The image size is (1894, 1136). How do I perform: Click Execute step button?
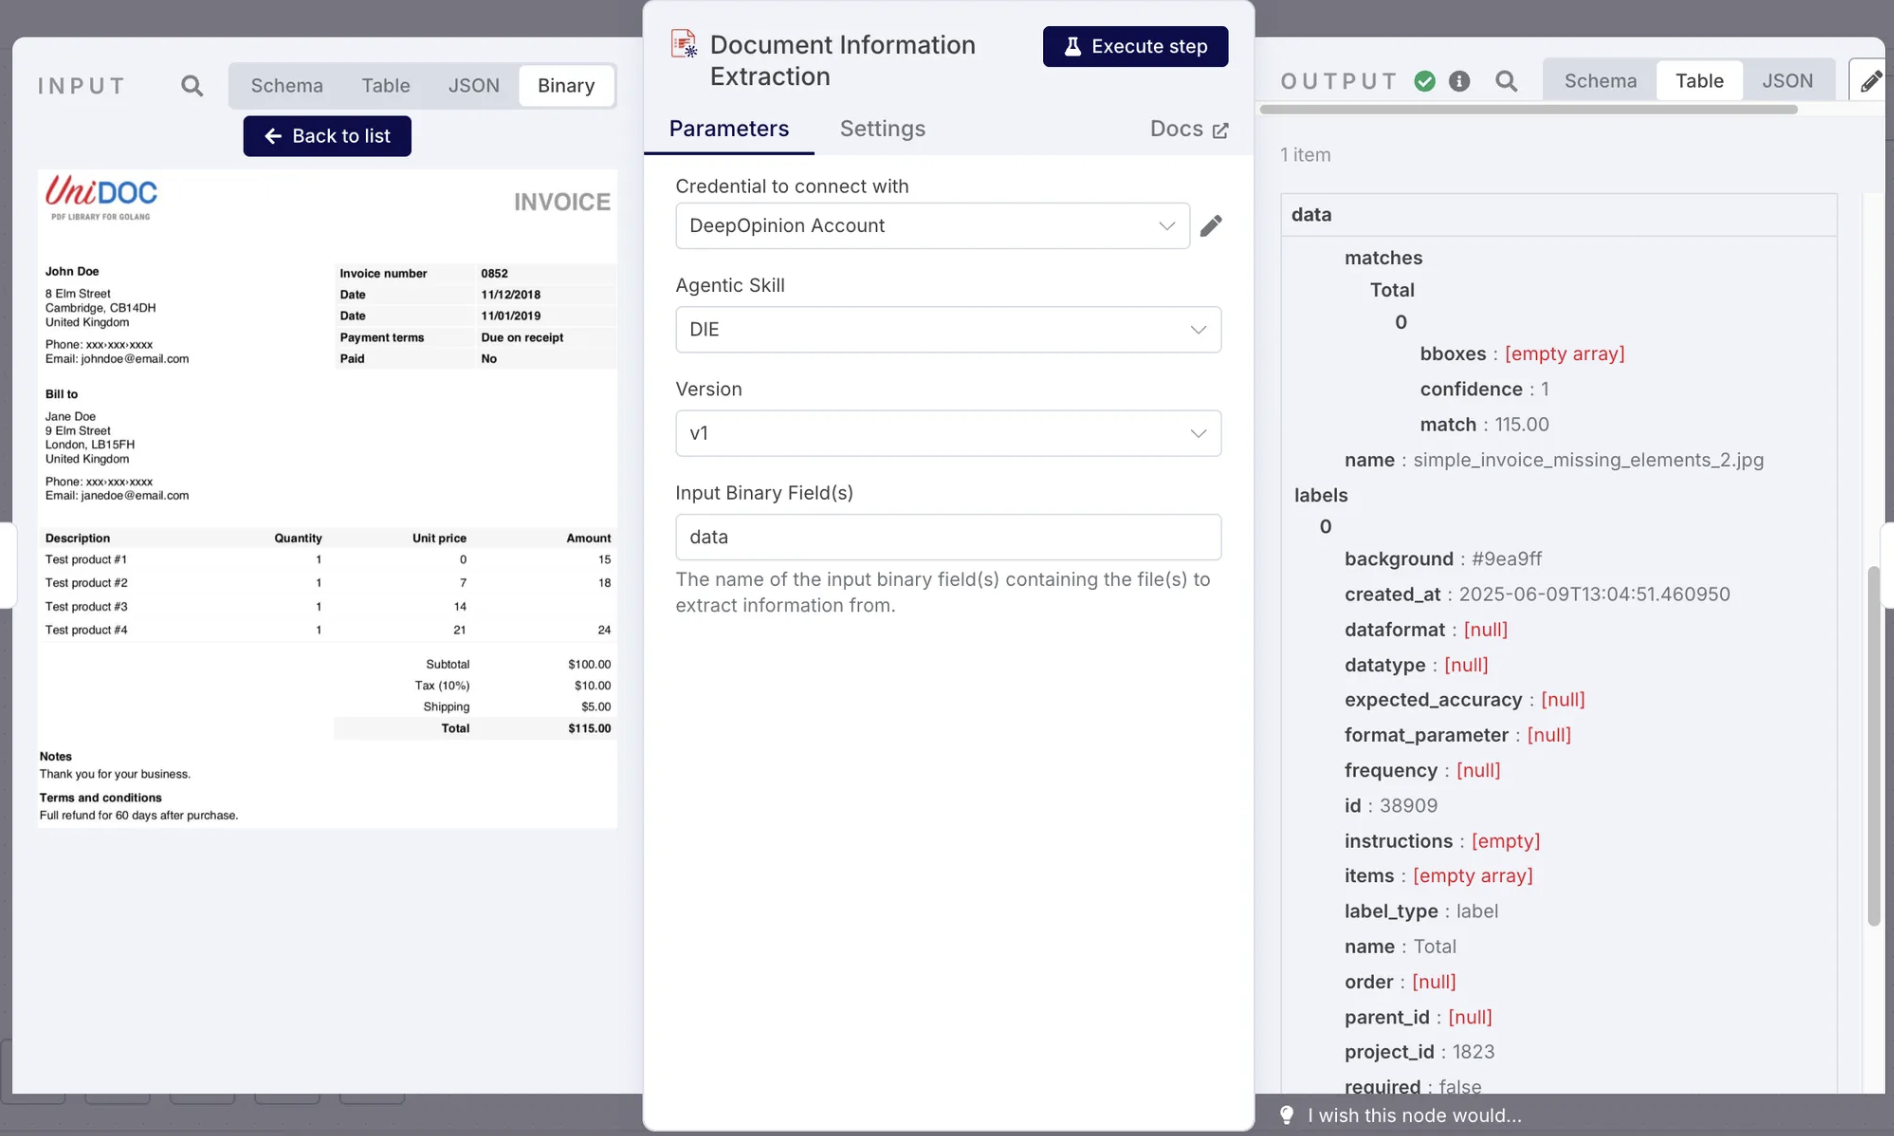pyautogui.click(x=1135, y=46)
